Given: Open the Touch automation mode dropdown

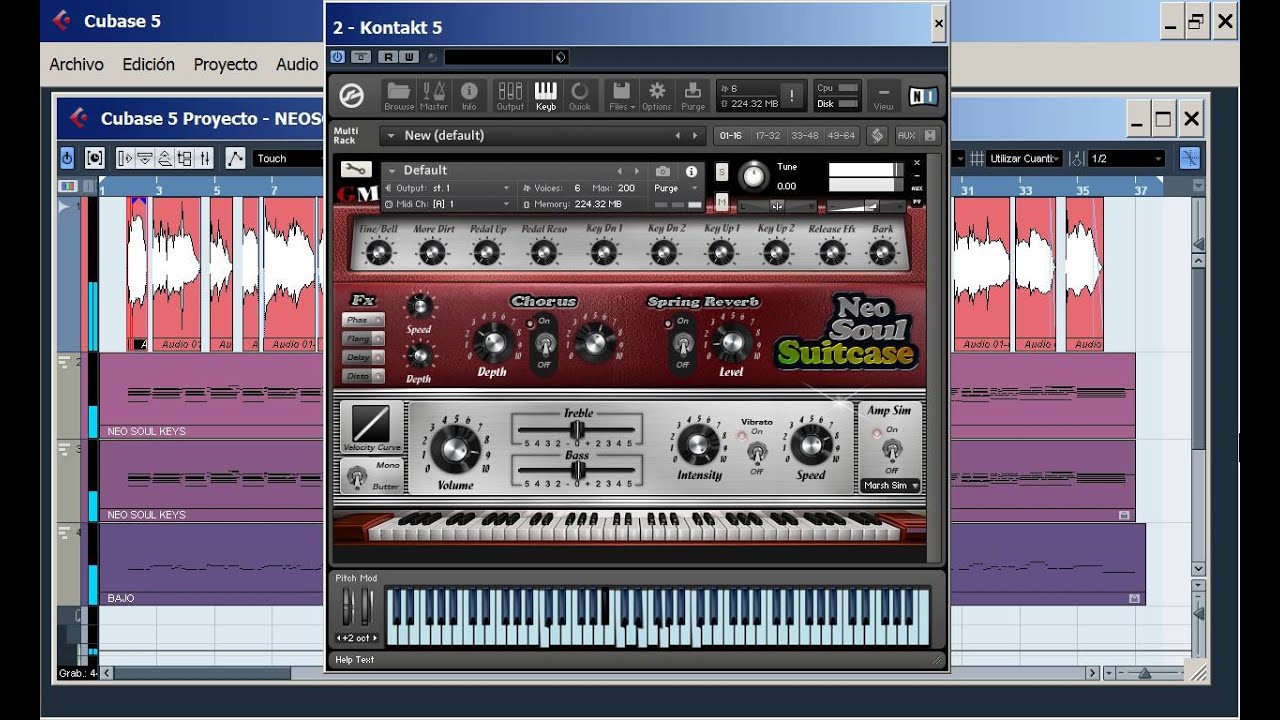Looking at the screenshot, I should 287,158.
